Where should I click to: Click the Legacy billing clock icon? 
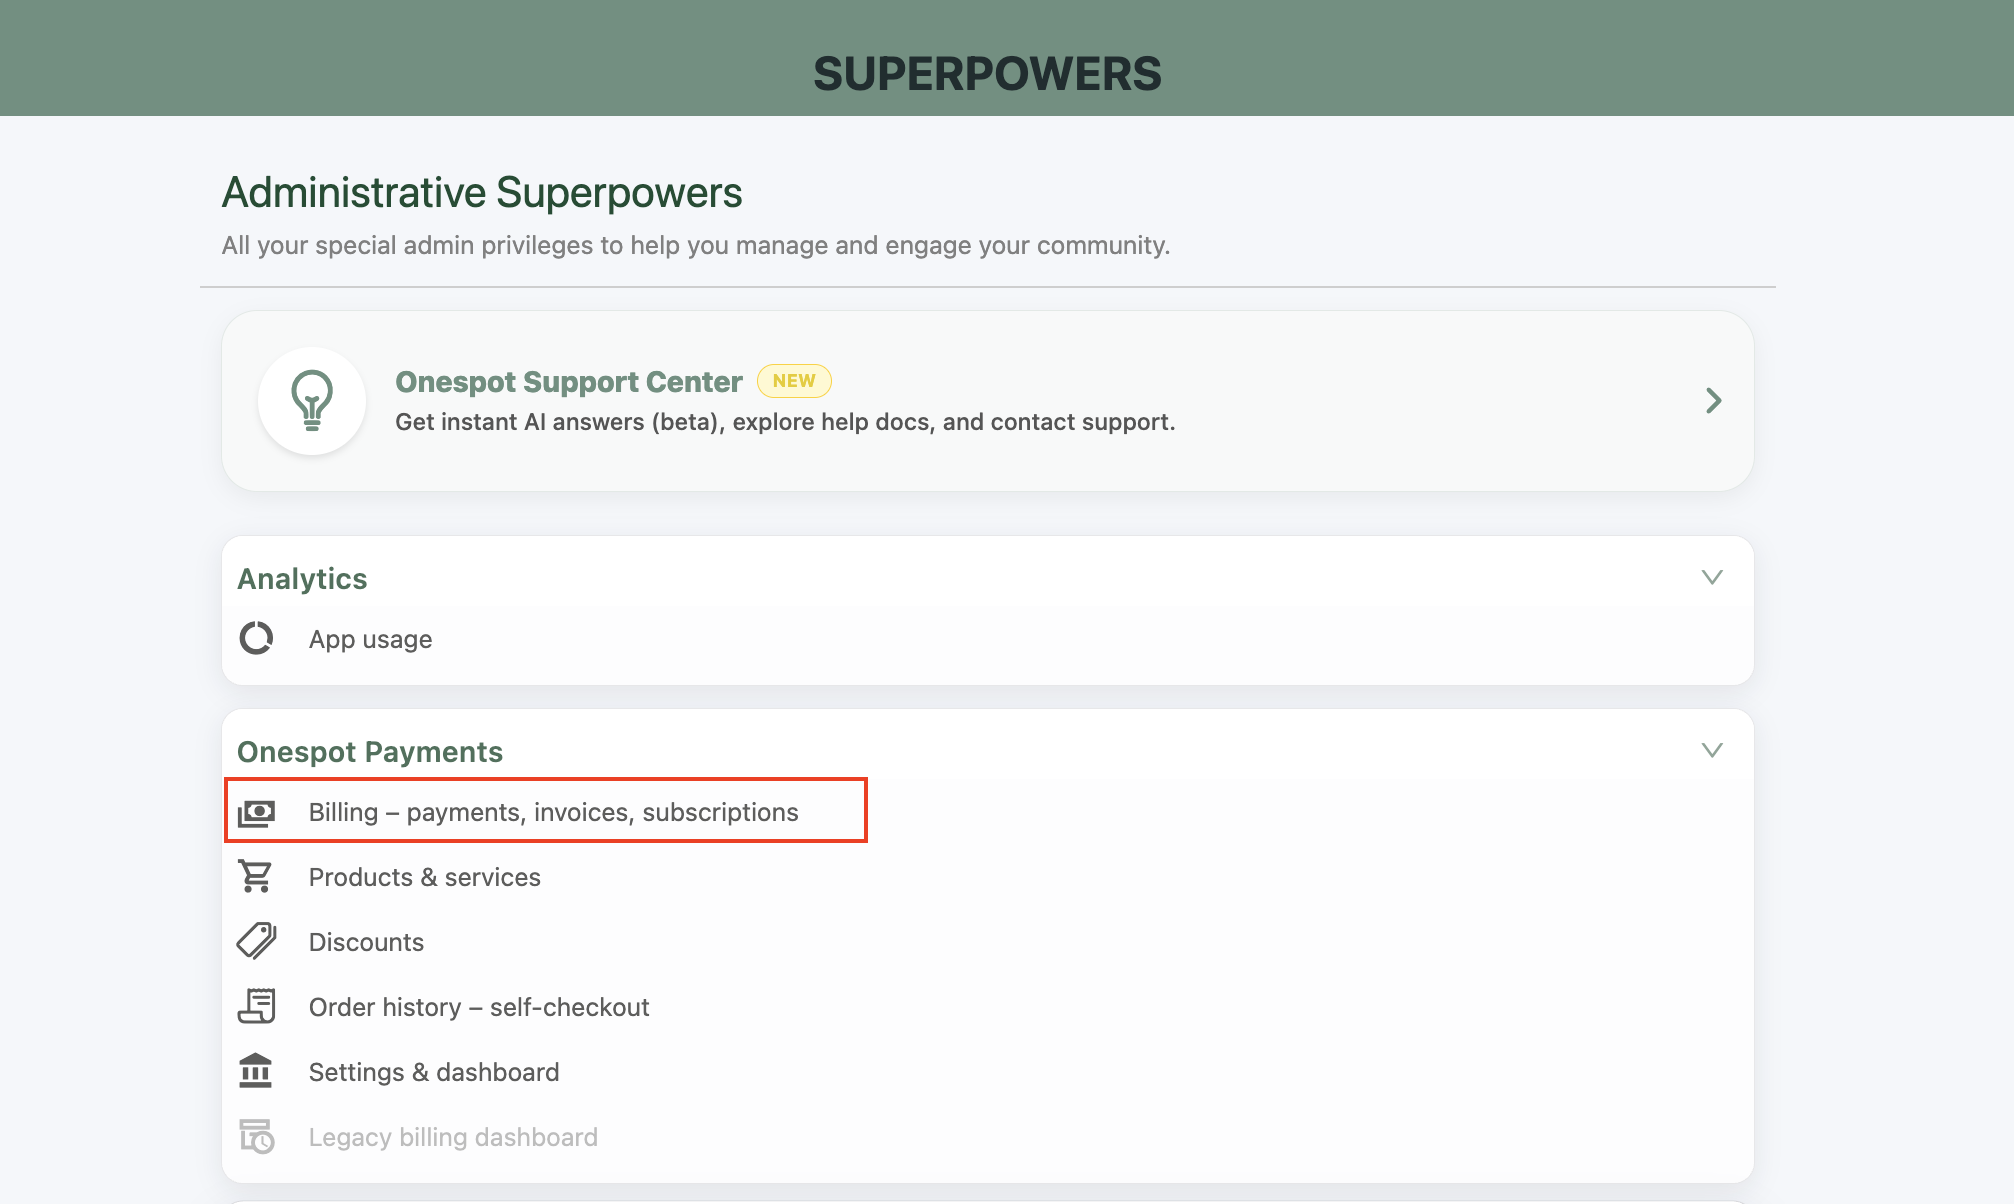pos(257,1136)
